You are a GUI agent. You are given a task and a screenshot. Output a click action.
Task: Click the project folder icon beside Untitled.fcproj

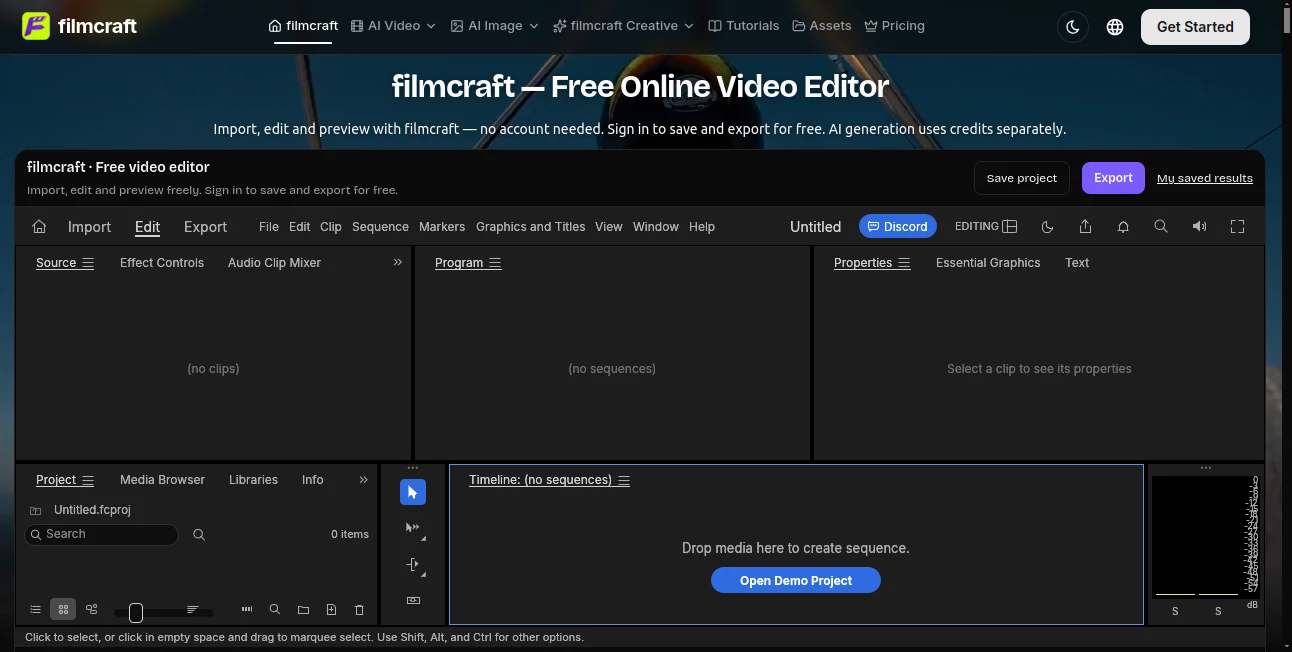[35, 510]
